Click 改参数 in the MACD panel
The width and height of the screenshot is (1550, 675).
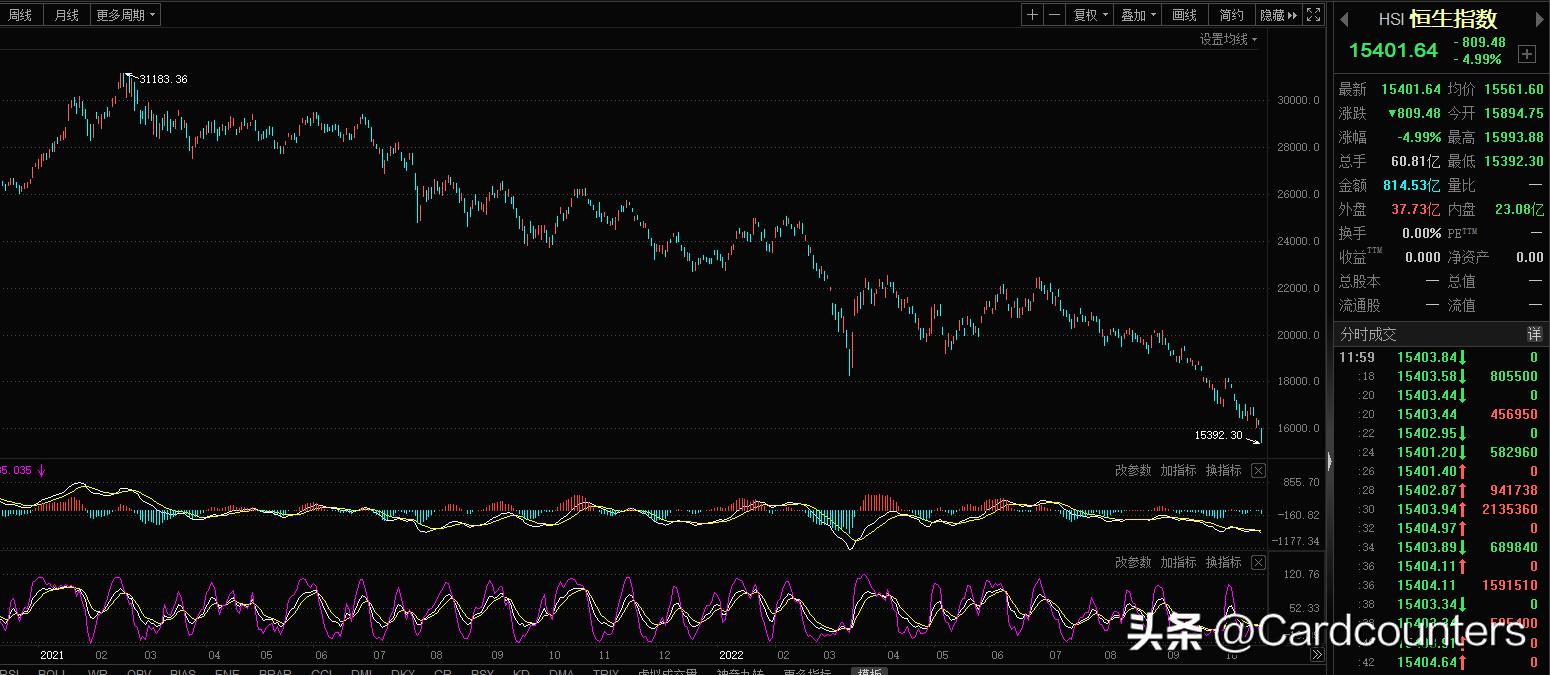(1133, 471)
